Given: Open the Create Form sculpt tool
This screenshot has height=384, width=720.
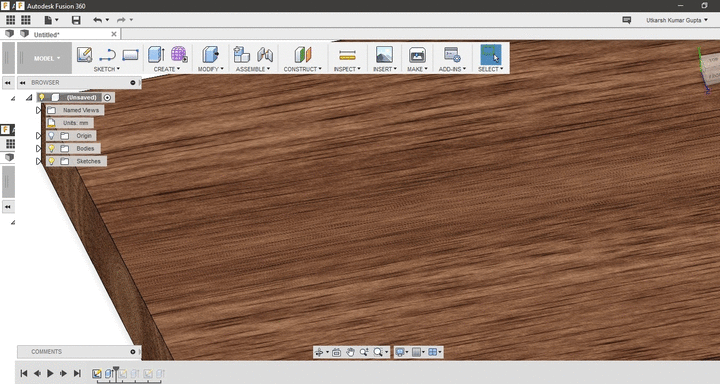Looking at the screenshot, I should tap(179, 54).
